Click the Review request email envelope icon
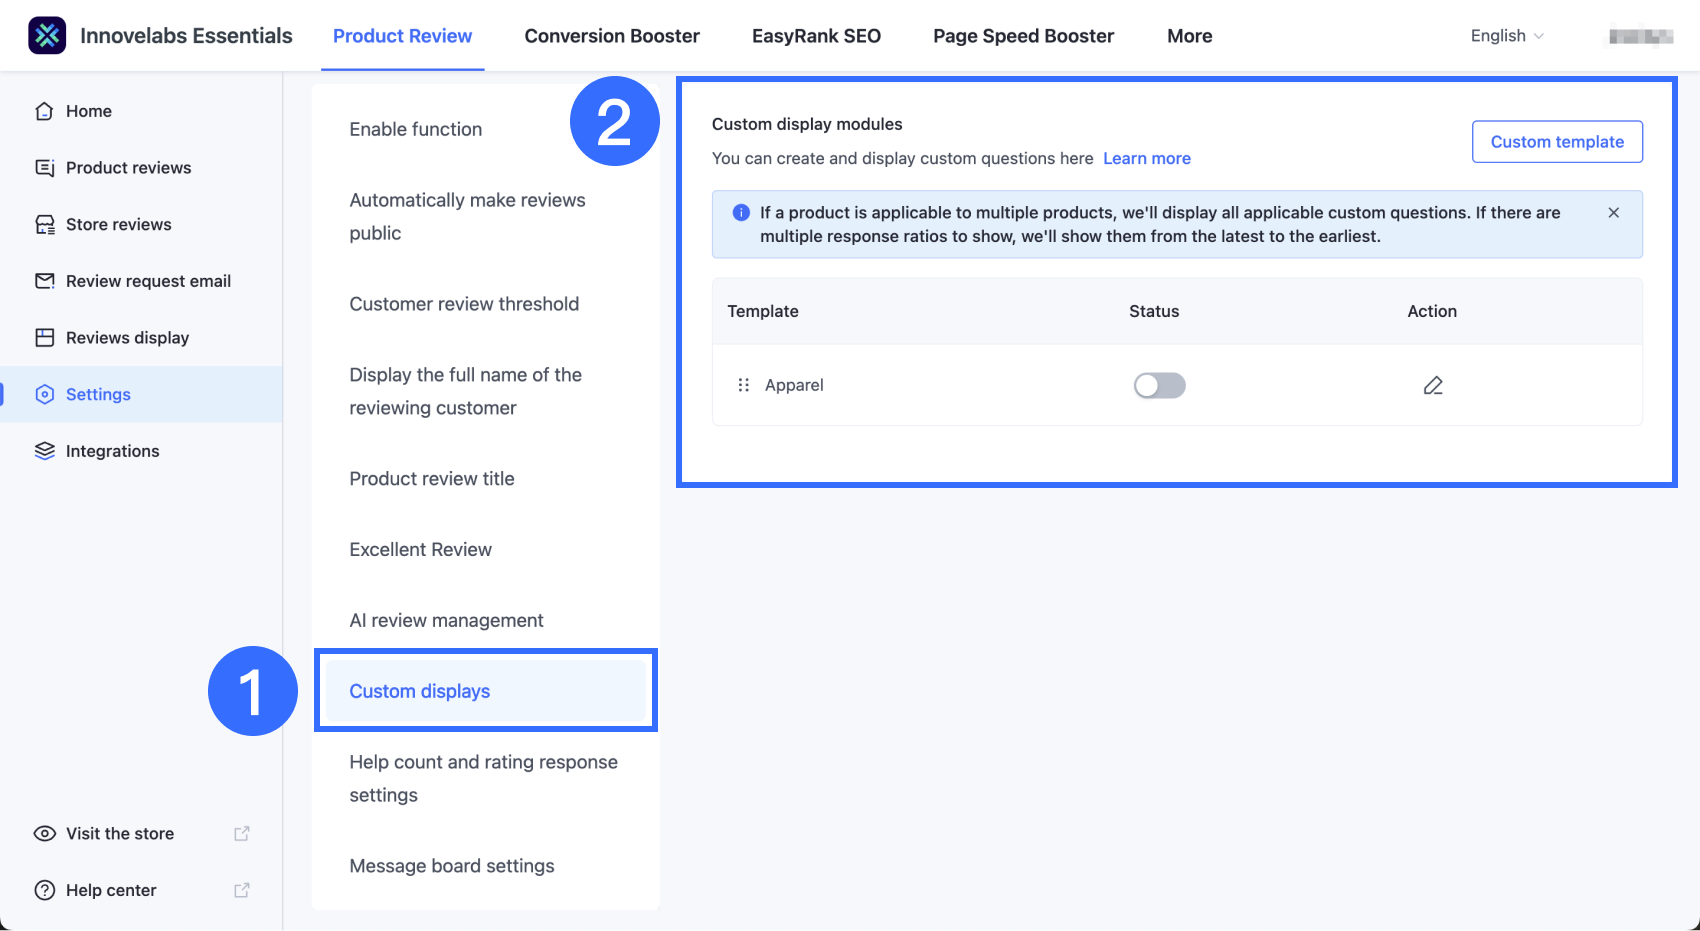This screenshot has height=931, width=1700. (44, 281)
